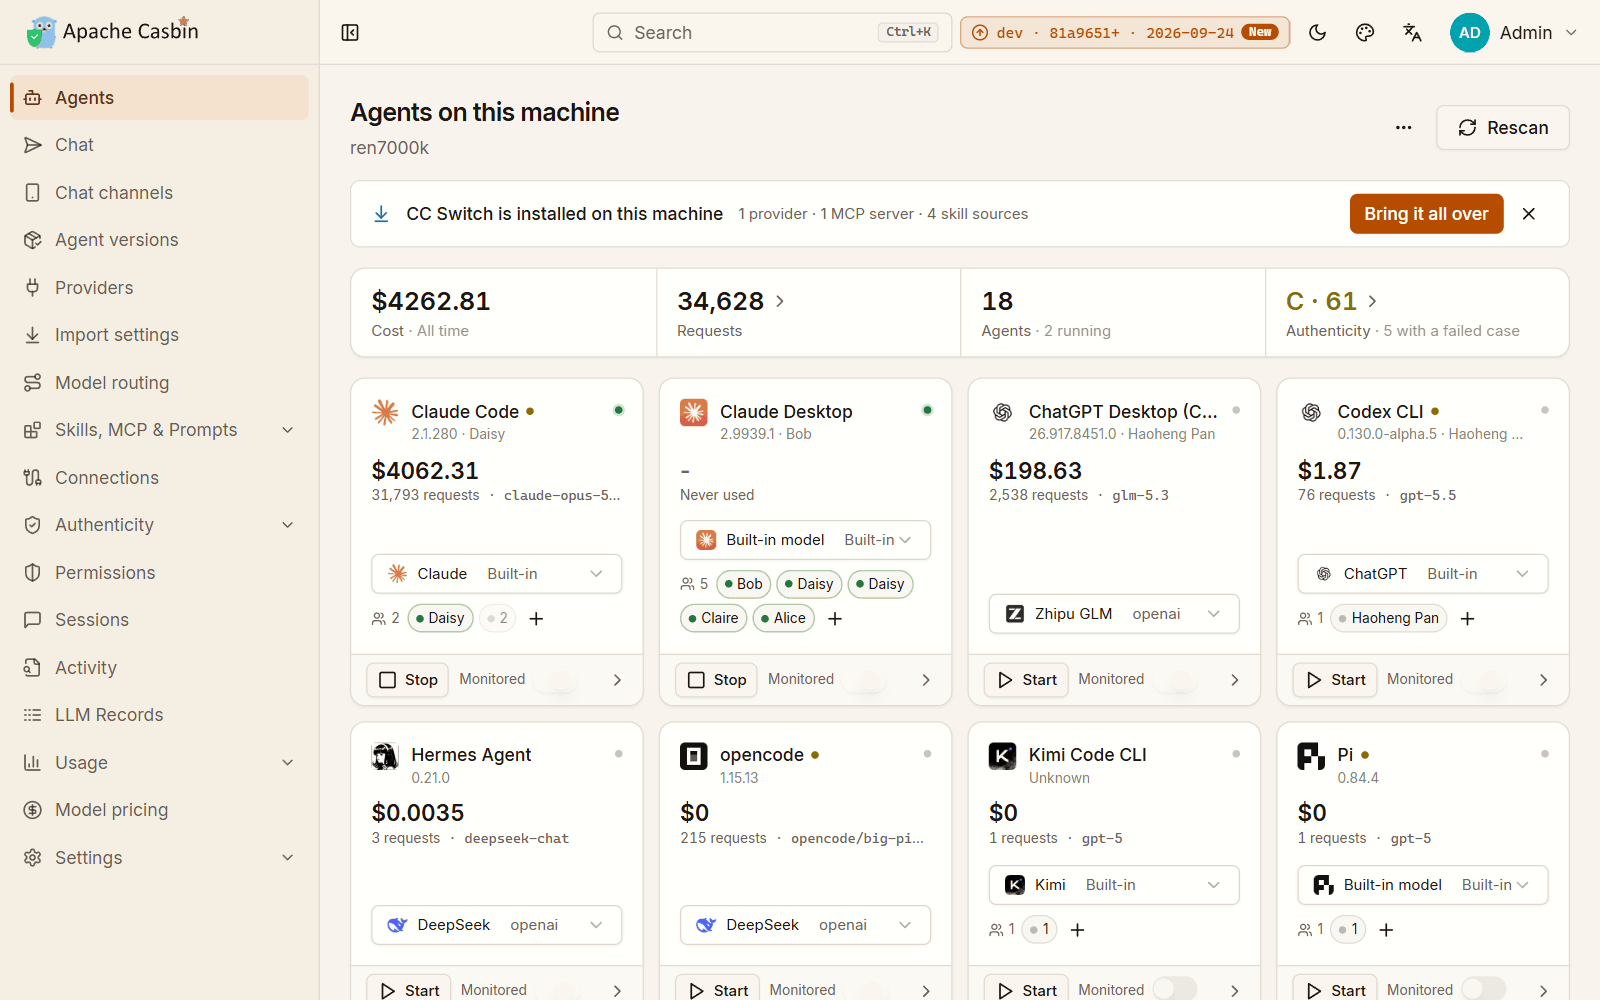
Task: Open the language translation icon
Action: [x=1412, y=33]
